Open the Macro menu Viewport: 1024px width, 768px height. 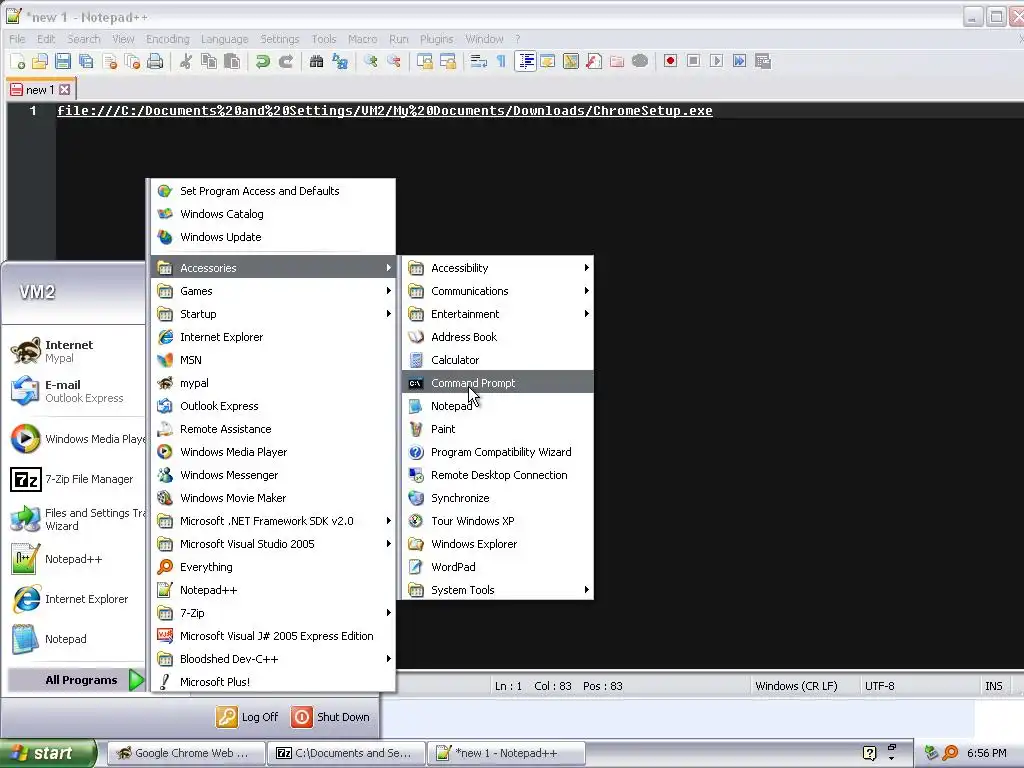point(362,39)
